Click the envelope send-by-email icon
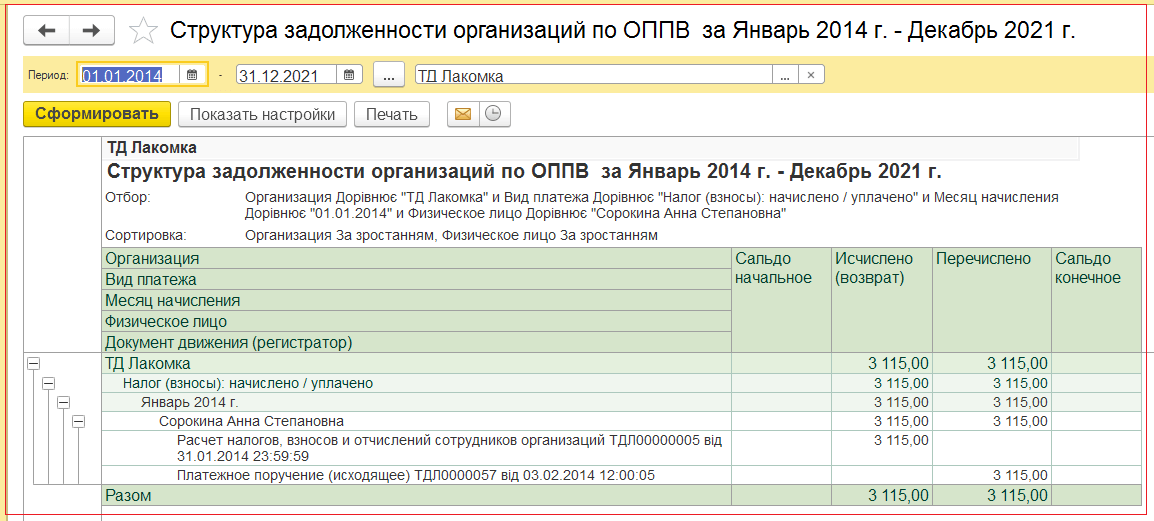 462,114
